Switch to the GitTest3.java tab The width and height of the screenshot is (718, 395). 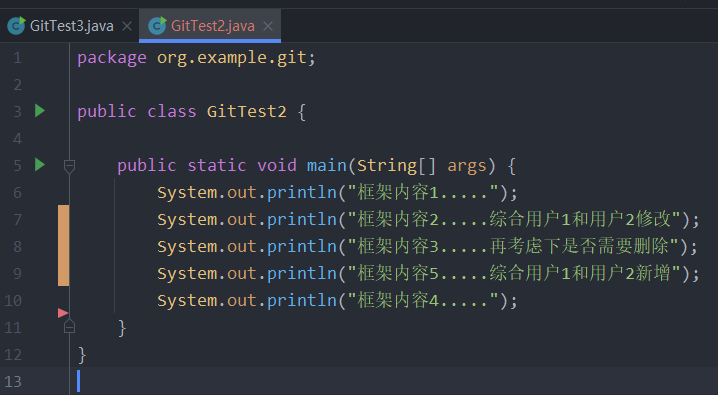click(70, 26)
